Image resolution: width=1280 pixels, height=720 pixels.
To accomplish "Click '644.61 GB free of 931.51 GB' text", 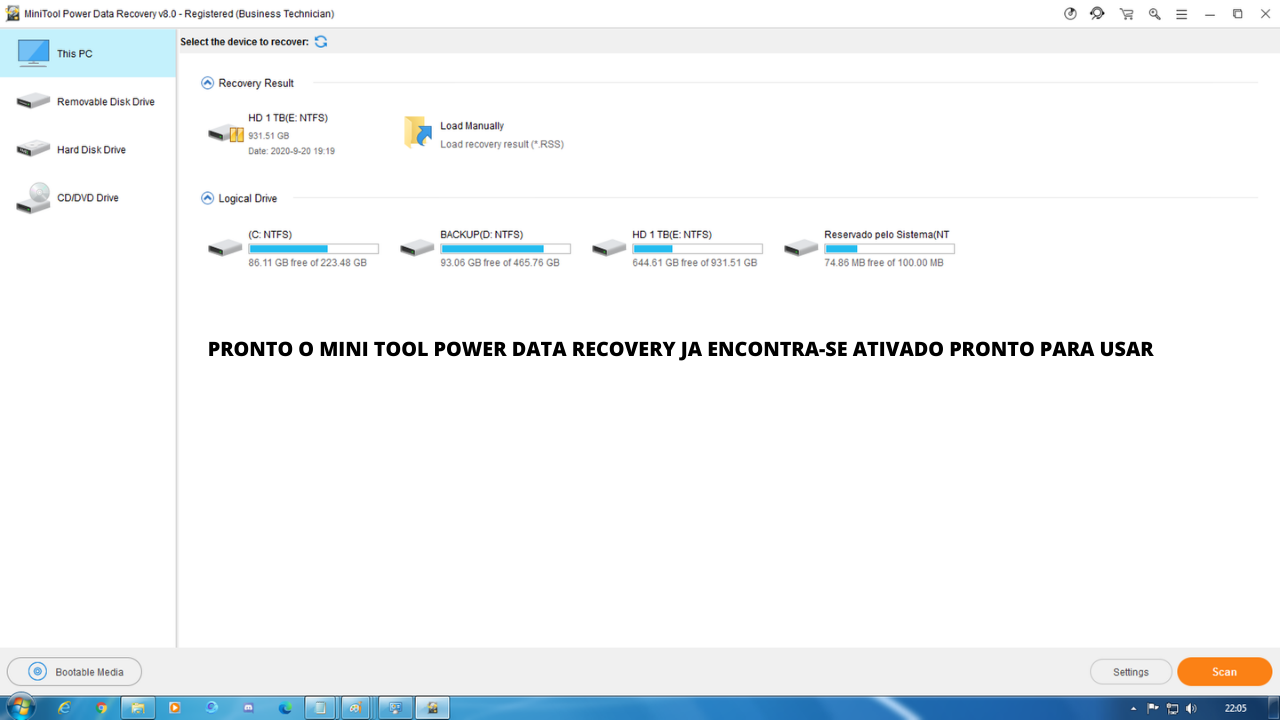I will tap(694, 263).
